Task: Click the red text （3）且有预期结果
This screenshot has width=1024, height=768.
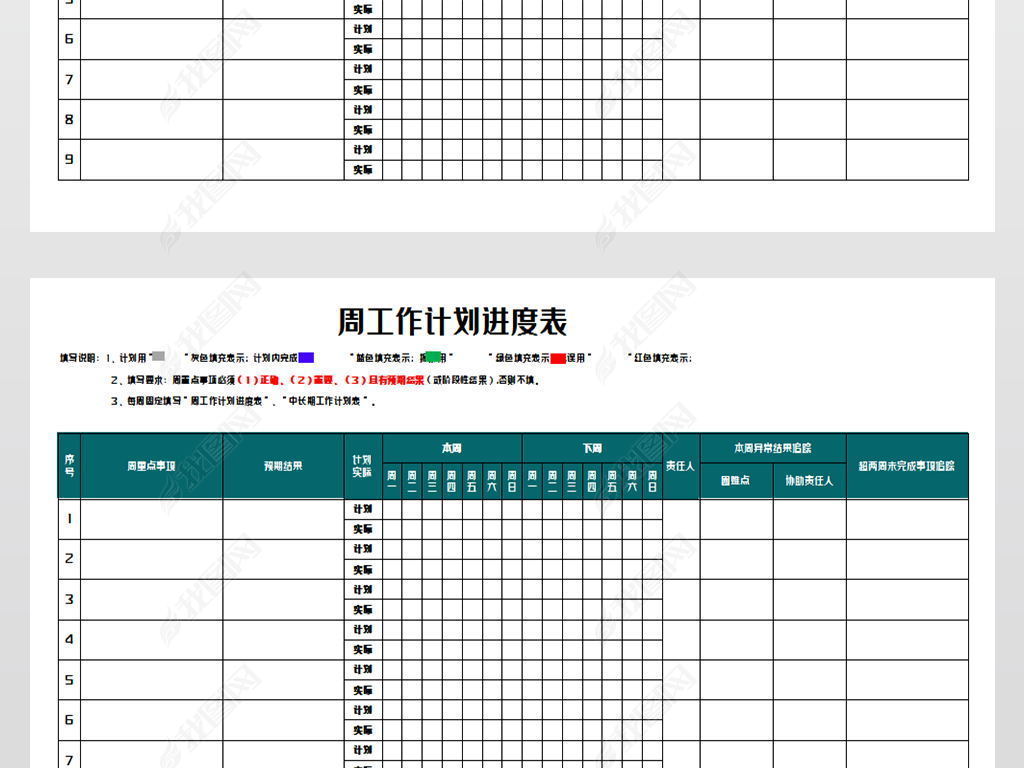Action: pos(384,380)
